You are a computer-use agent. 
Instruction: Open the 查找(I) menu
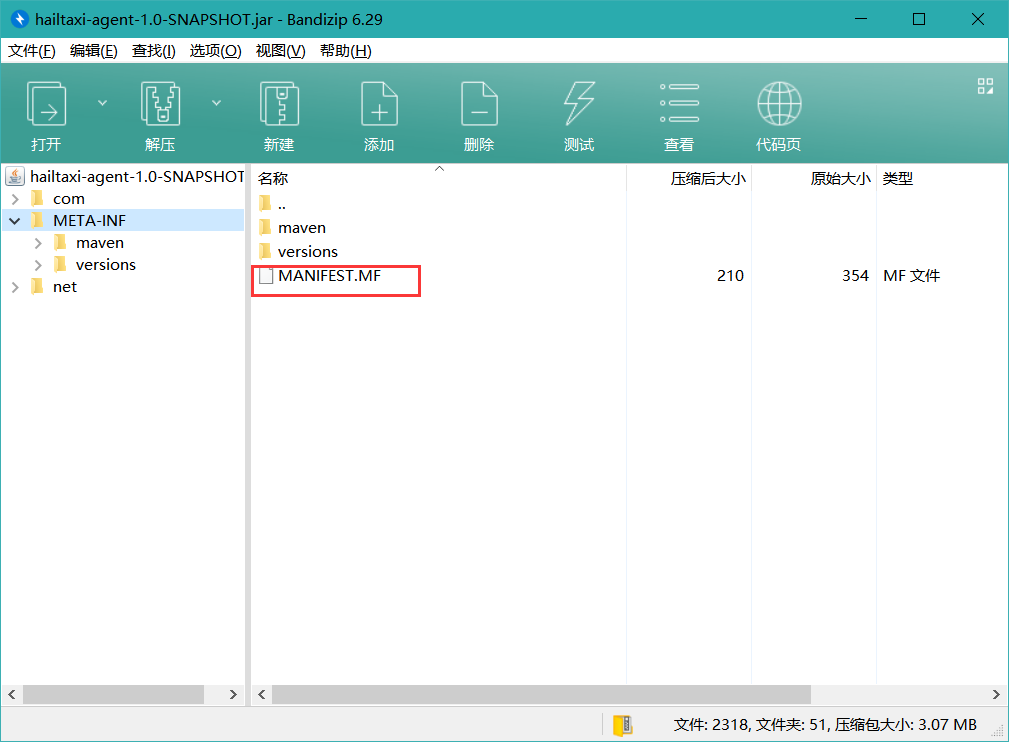coord(153,51)
